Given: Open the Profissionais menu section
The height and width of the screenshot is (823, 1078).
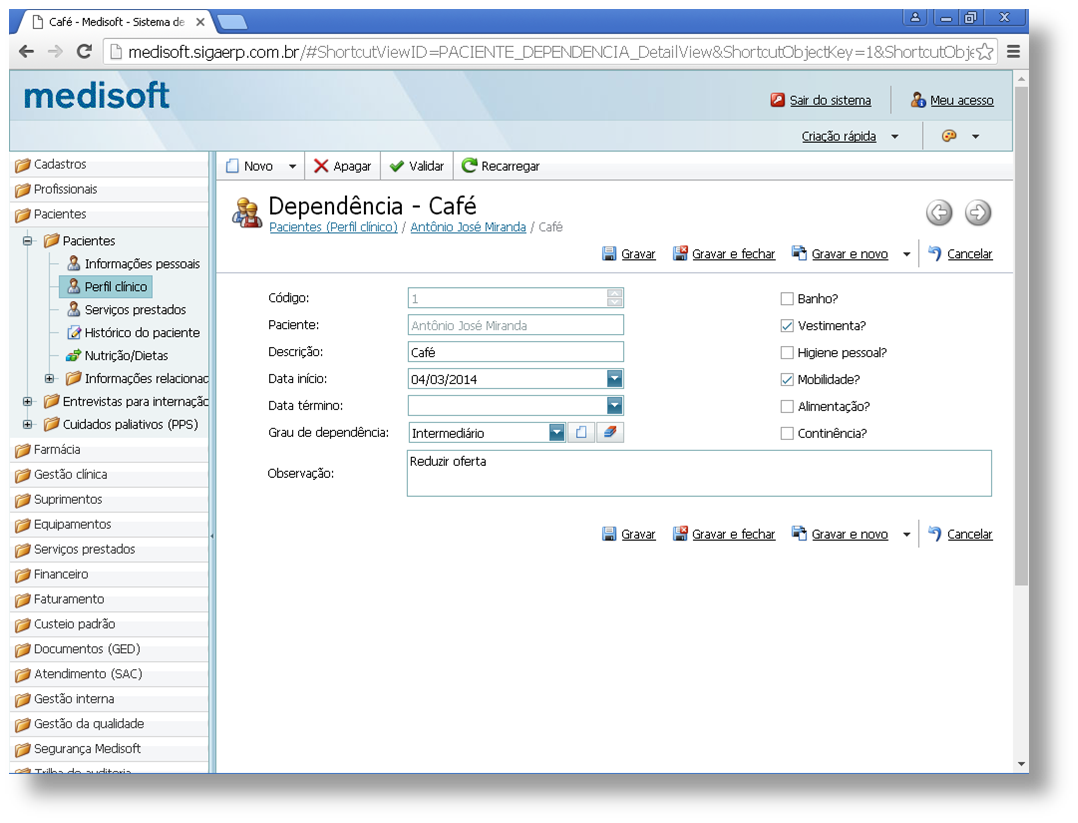Looking at the screenshot, I should (110, 190).
